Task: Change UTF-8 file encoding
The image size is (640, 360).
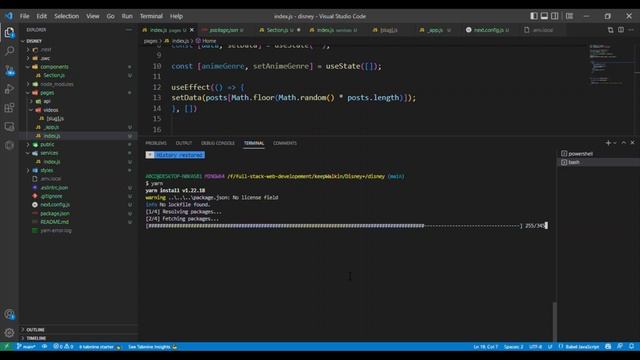Action: (536, 347)
